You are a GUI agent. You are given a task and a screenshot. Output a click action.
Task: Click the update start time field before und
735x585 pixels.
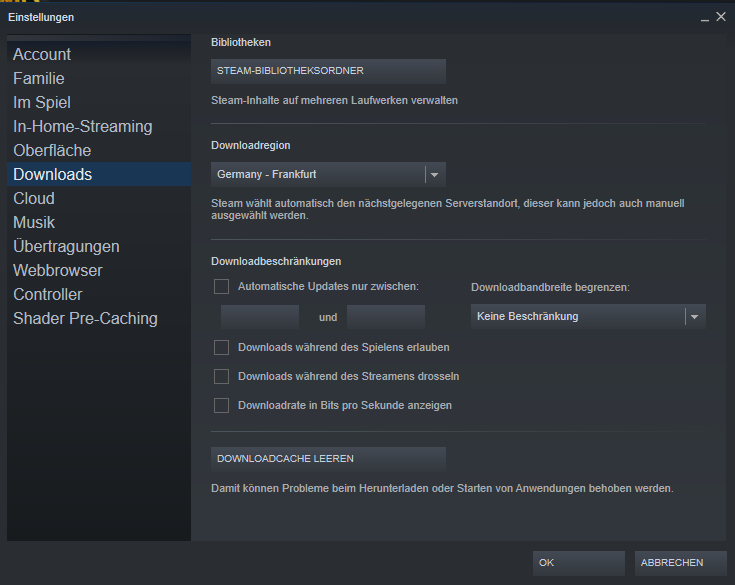260,317
